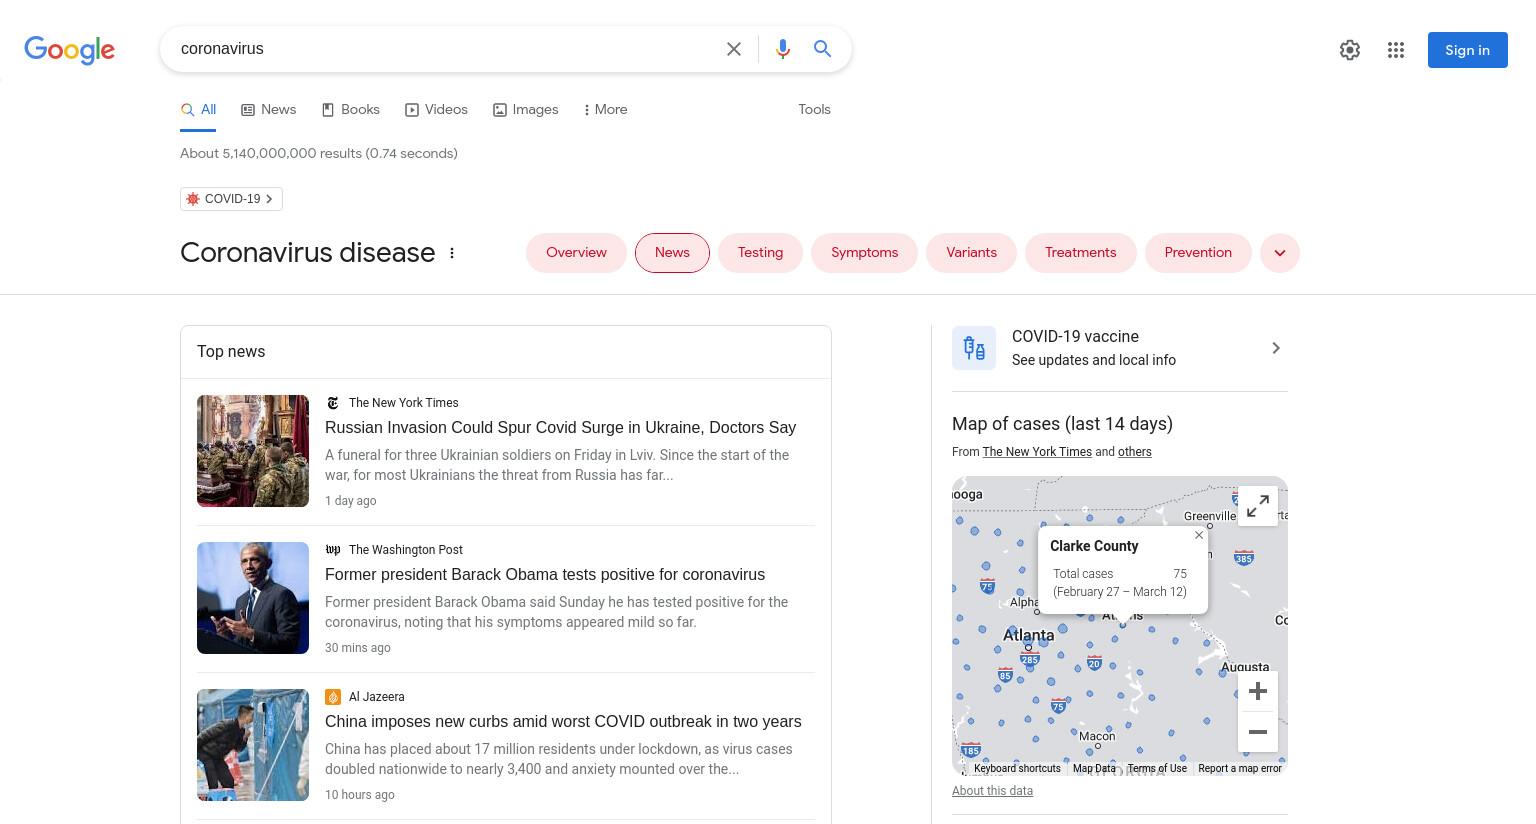1536x824 pixels.
Task: Click inside the coronavirus search field
Action: click(445, 49)
